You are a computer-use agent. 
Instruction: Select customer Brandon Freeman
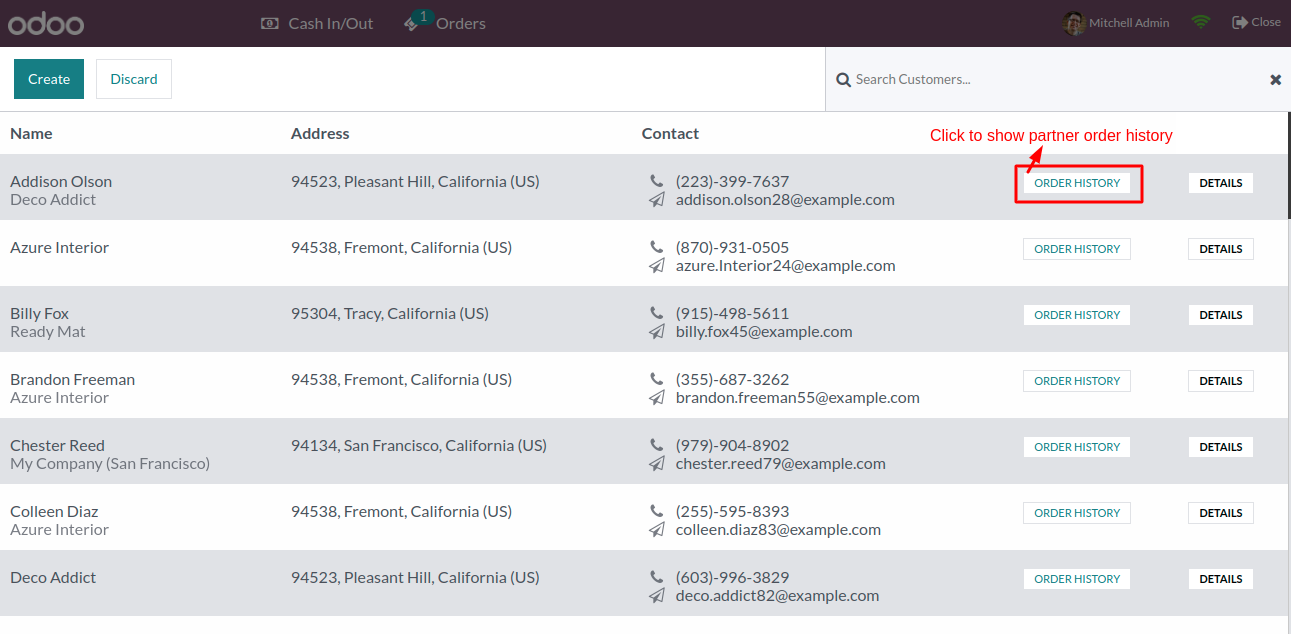72,379
